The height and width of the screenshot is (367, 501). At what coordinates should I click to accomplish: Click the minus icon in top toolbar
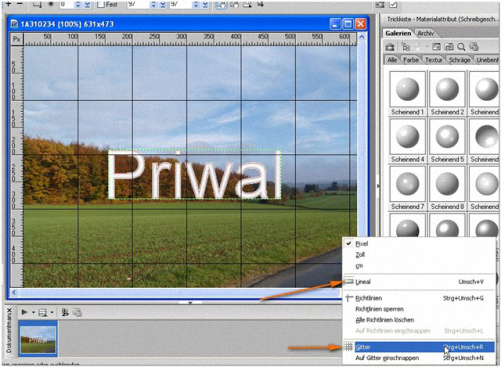[x=20, y=4]
